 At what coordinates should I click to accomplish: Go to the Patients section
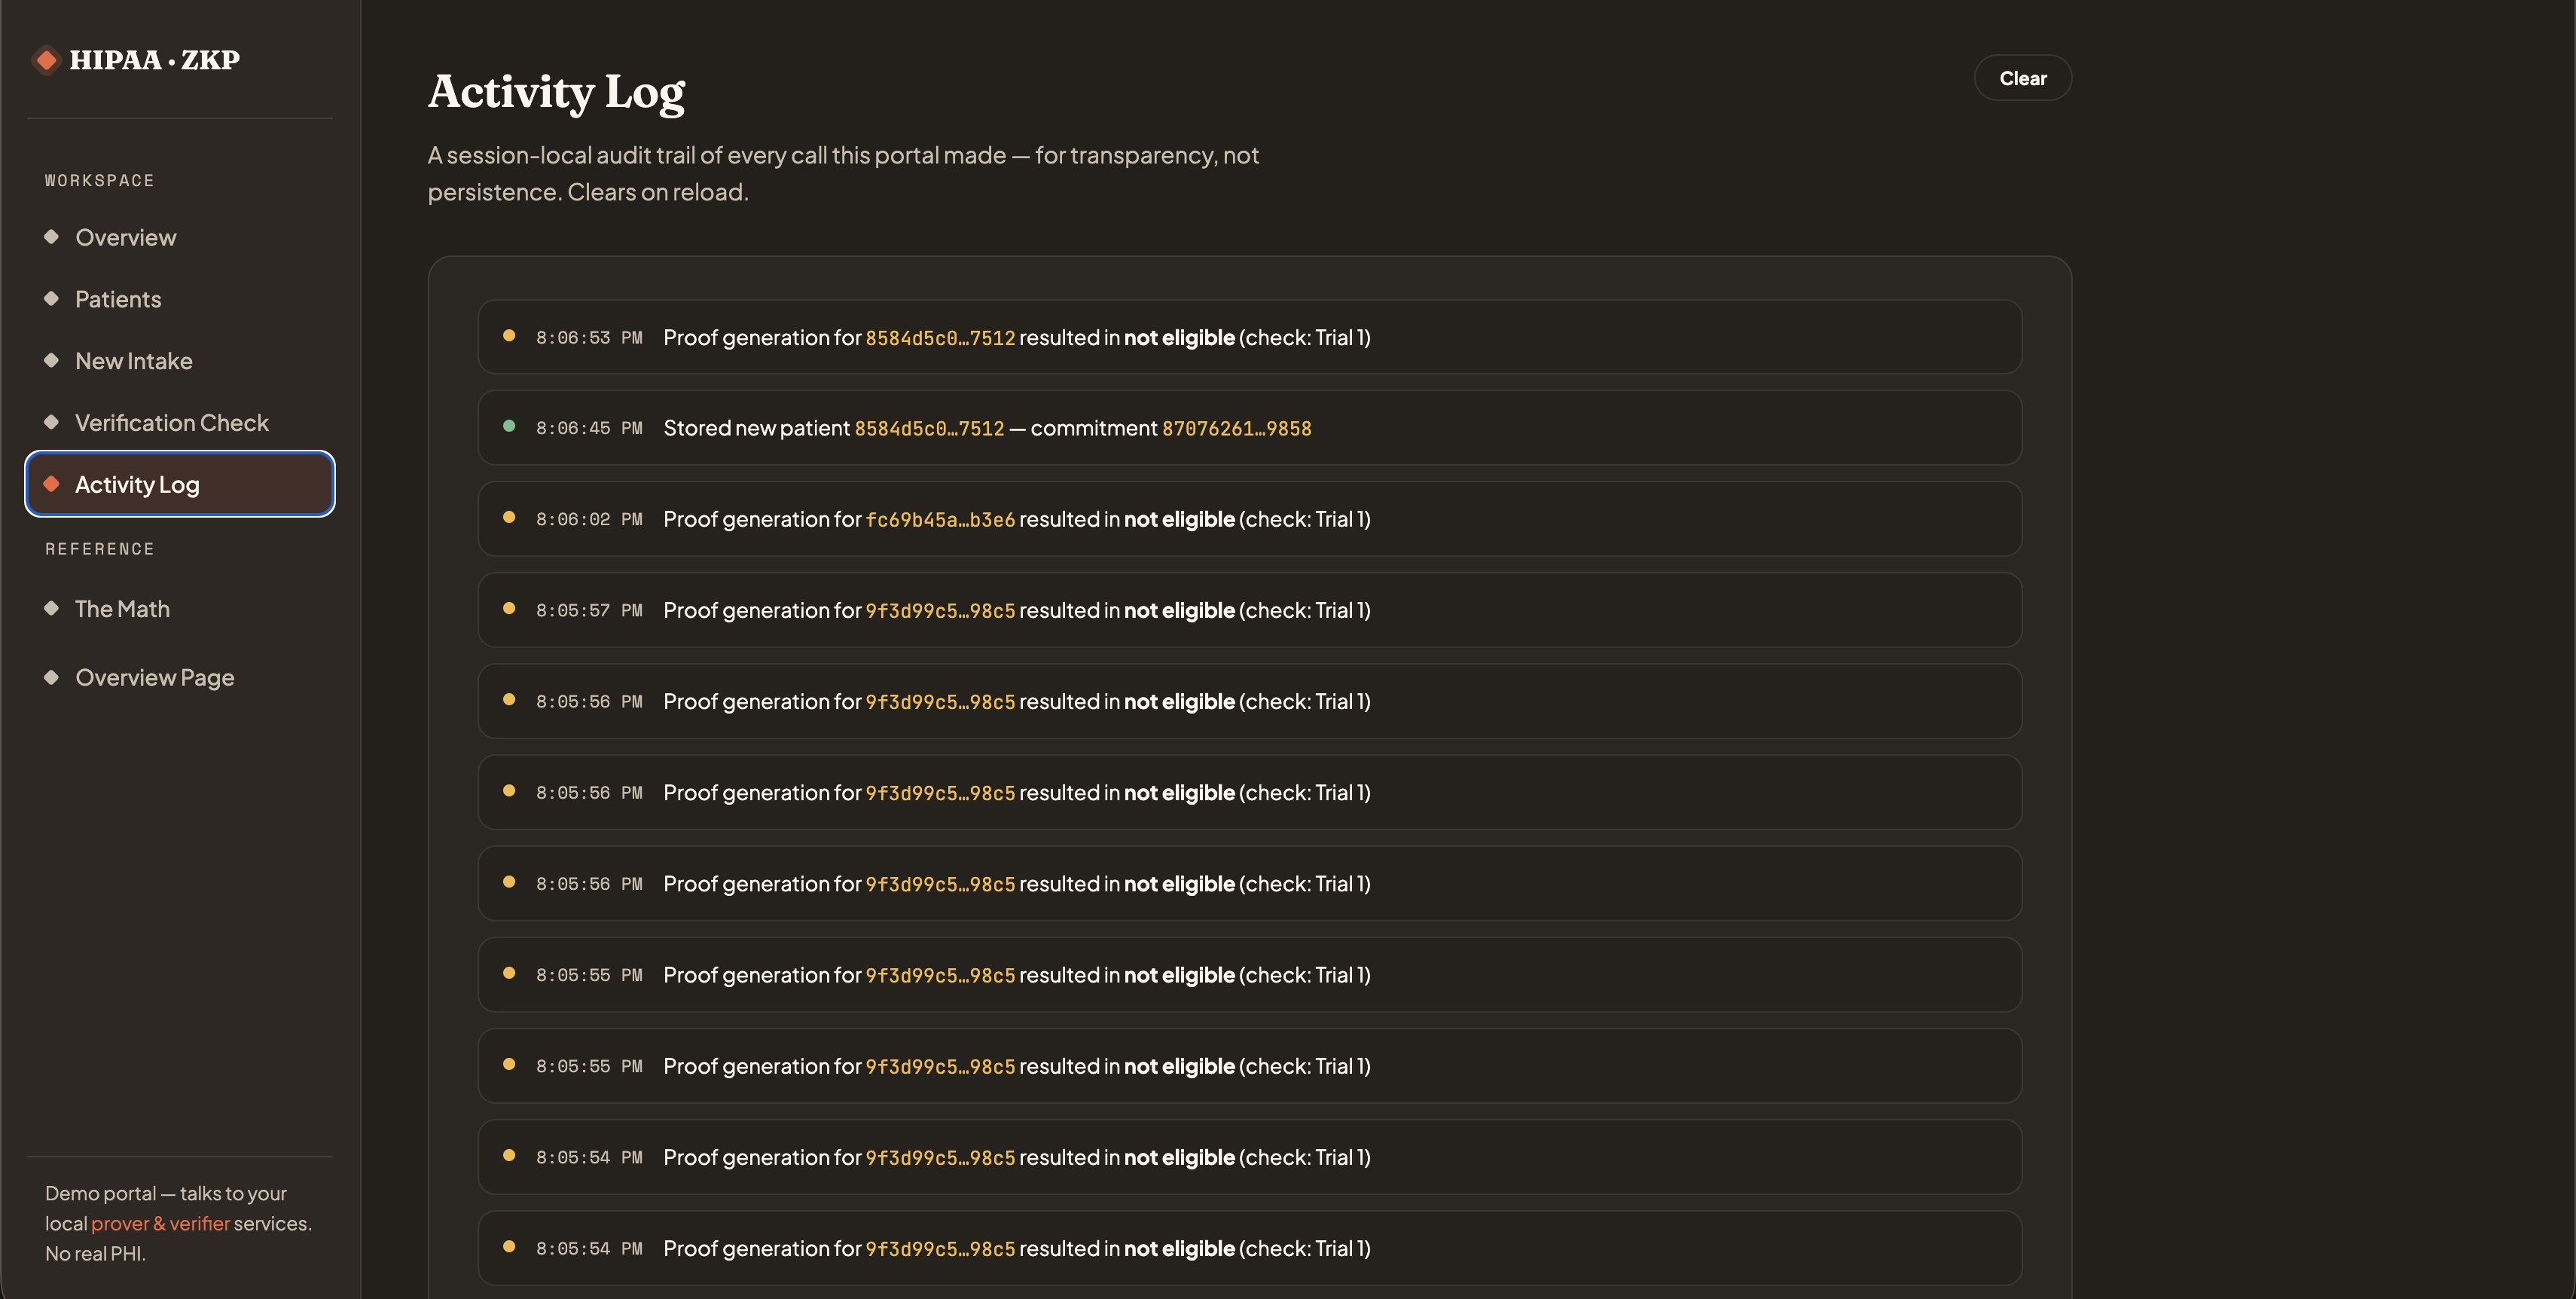click(x=180, y=299)
